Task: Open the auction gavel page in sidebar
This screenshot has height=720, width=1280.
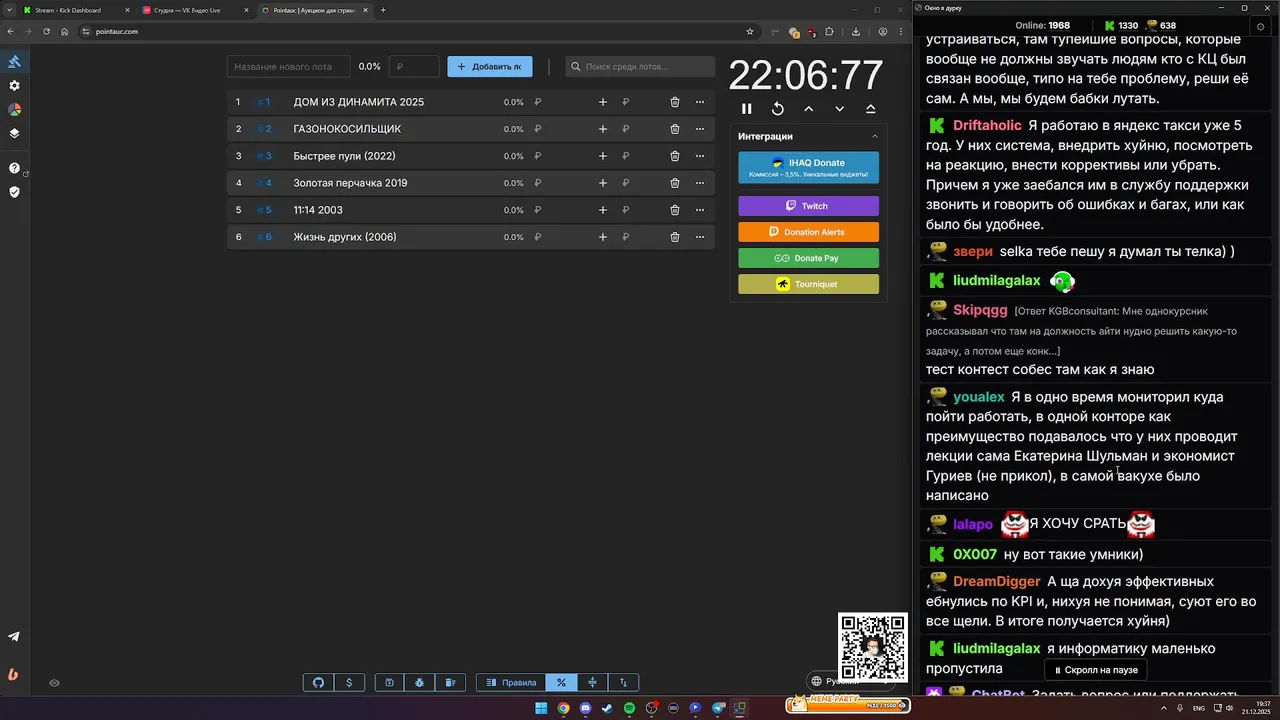Action: click(x=14, y=62)
